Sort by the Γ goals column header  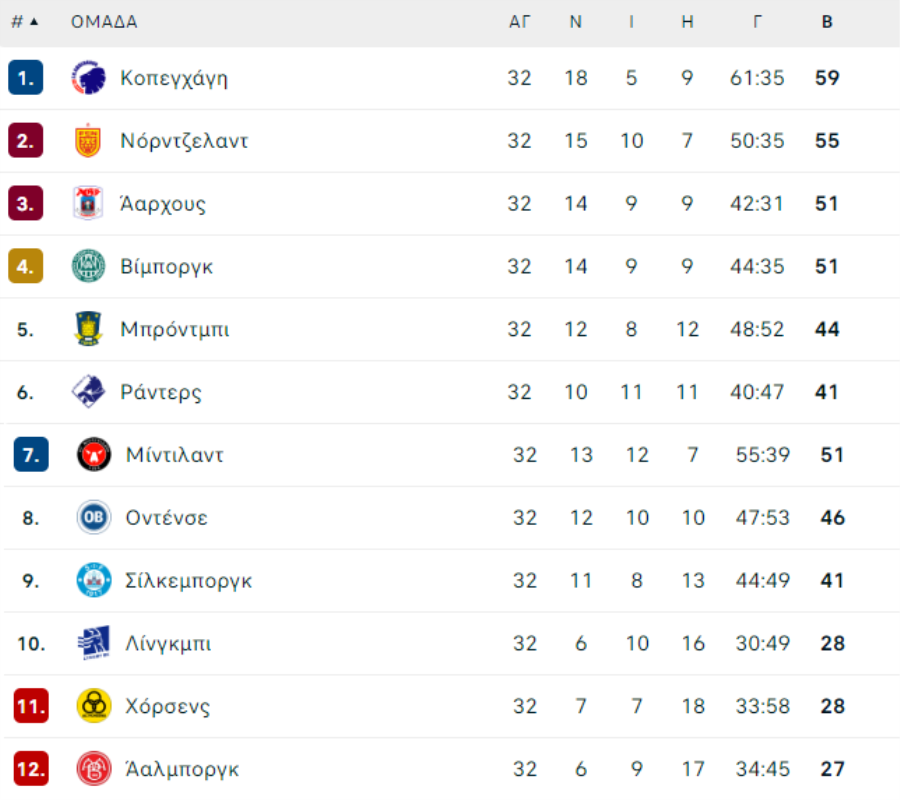click(x=758, y=22)
